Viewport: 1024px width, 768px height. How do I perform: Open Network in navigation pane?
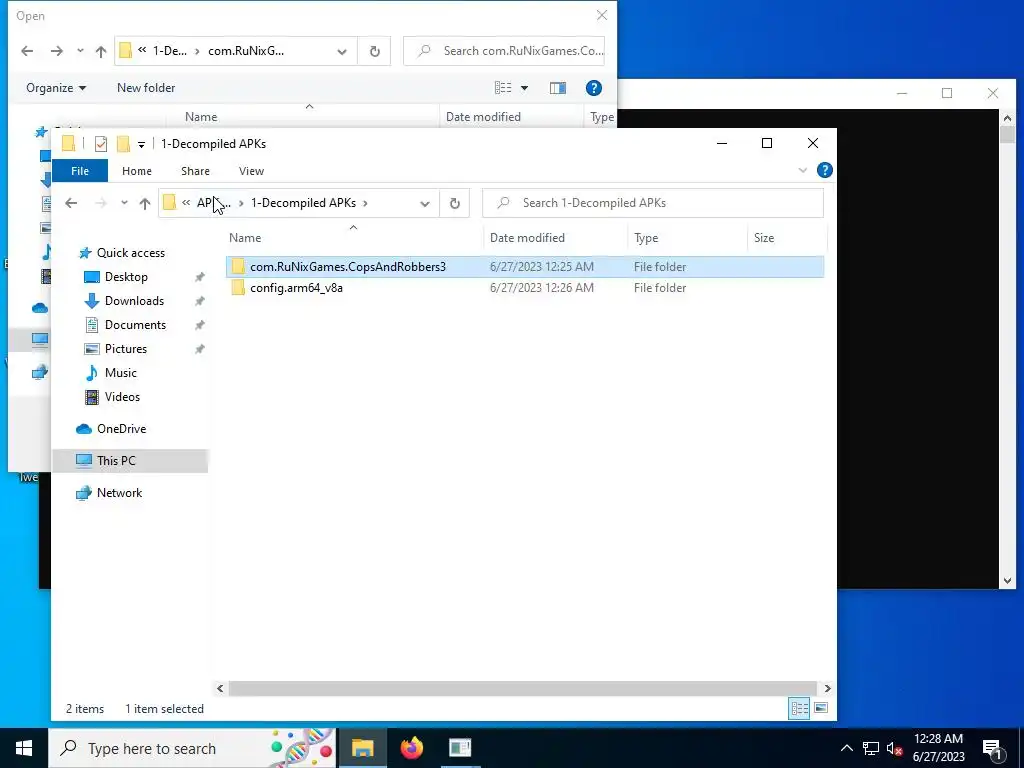click(x=120, y=493)
